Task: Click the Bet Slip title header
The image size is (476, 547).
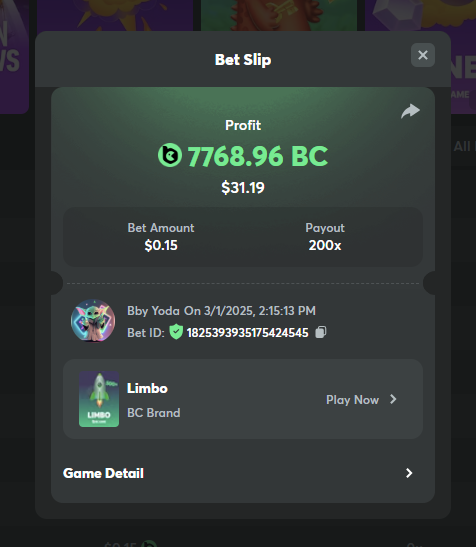Action: (x=243, y=60)
